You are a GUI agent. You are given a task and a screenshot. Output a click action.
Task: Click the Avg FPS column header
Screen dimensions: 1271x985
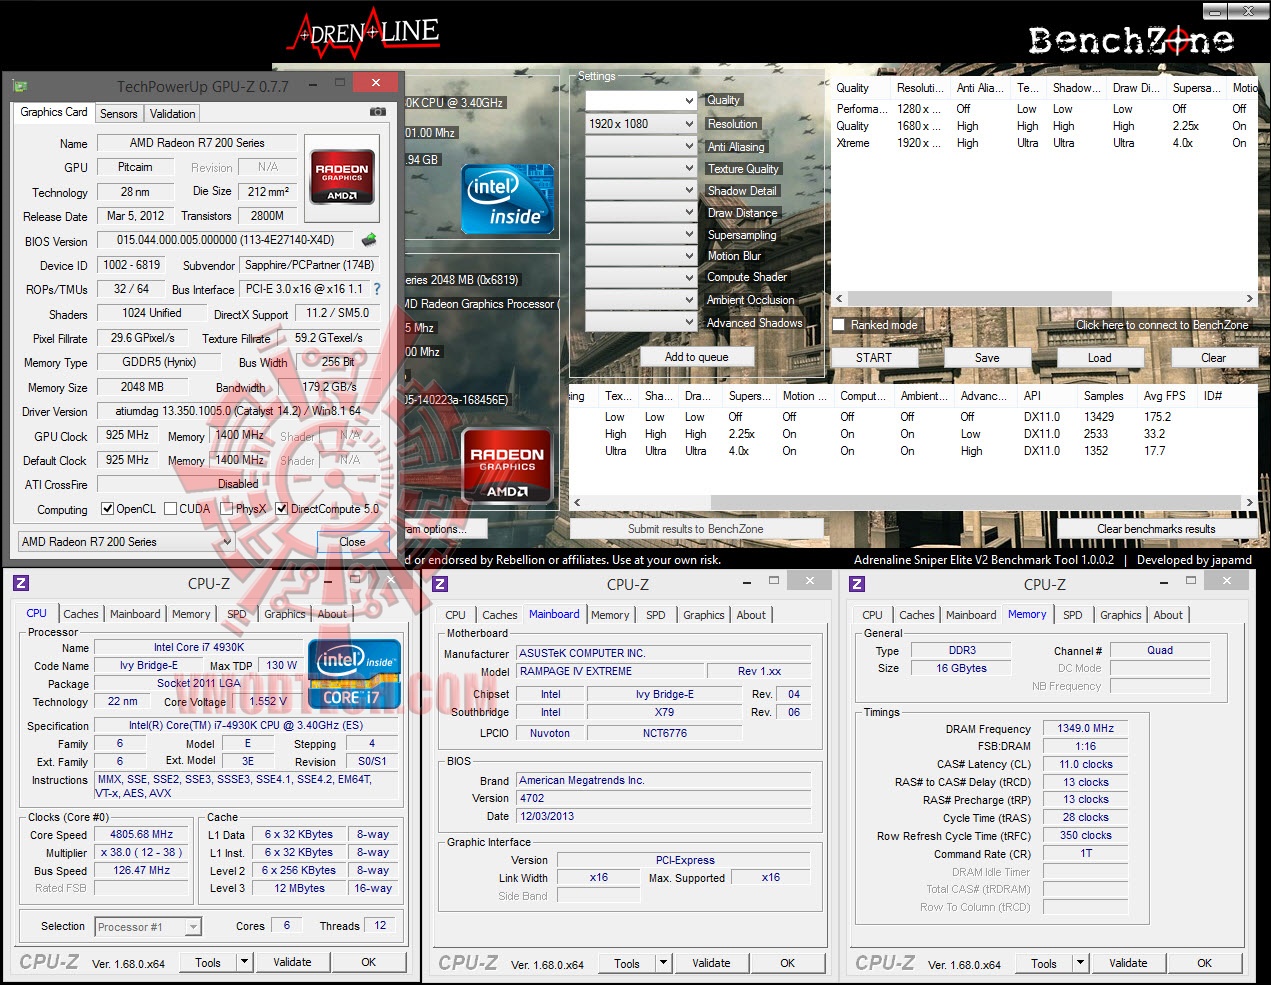point(1165,396)
